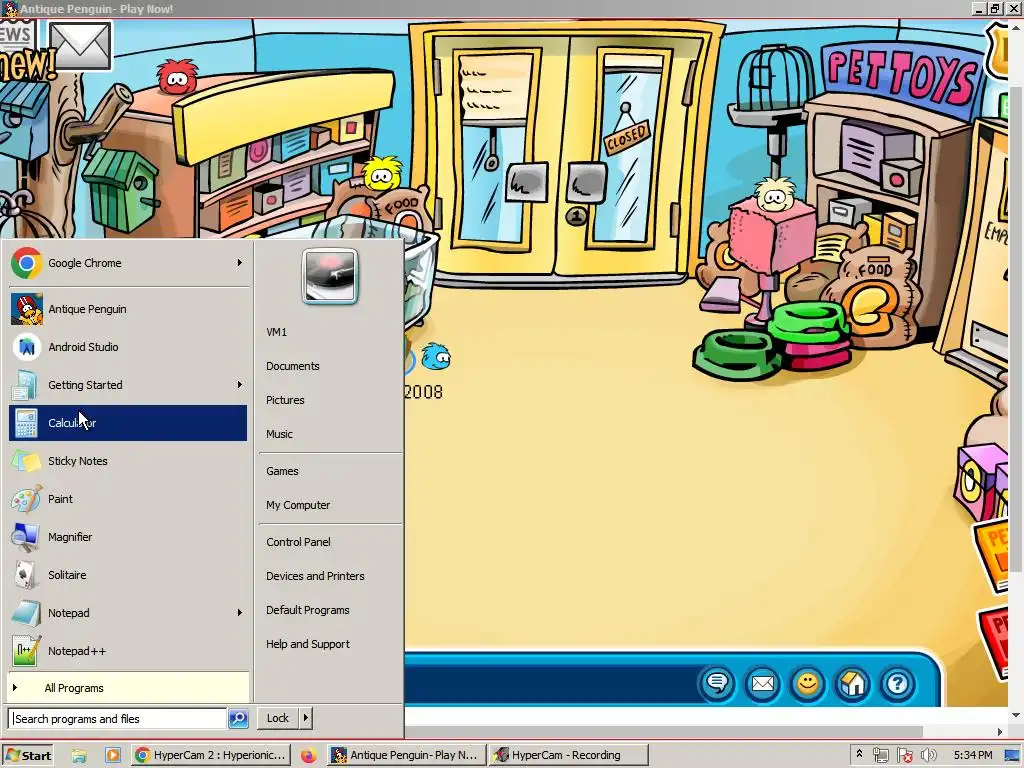Launch Solitaire game
Screen dimensions: 1024x768
(128, 575)
